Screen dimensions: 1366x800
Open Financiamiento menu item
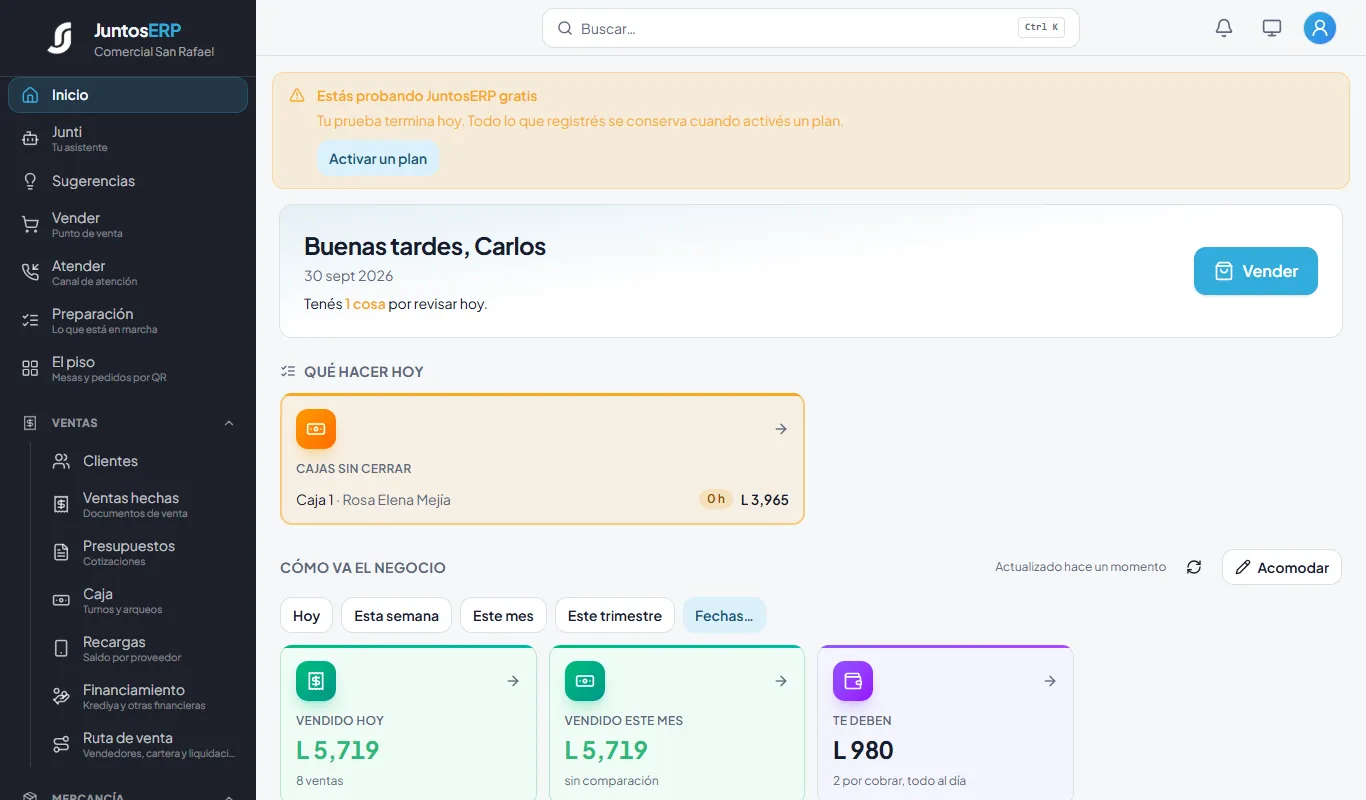144,697
